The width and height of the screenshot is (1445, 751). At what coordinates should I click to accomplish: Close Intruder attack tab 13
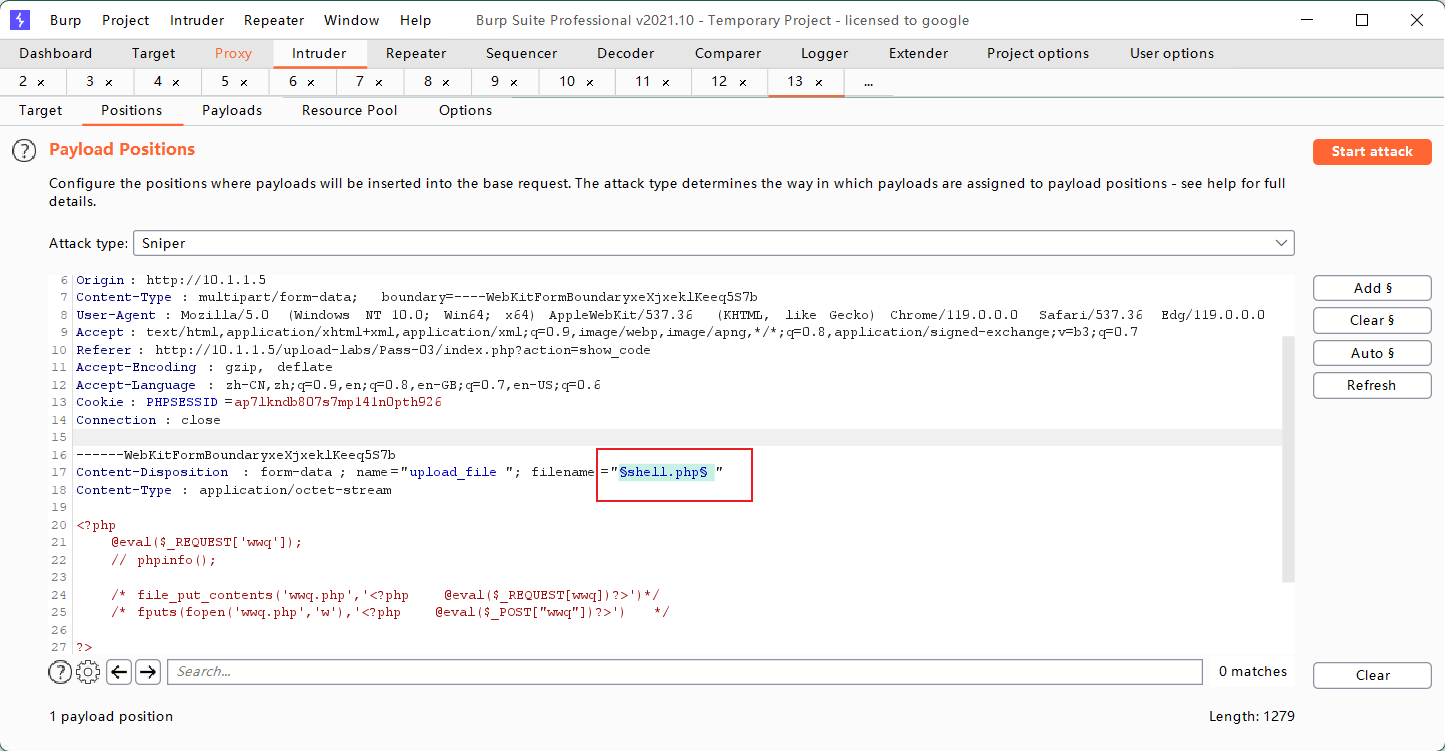(819, 82)
